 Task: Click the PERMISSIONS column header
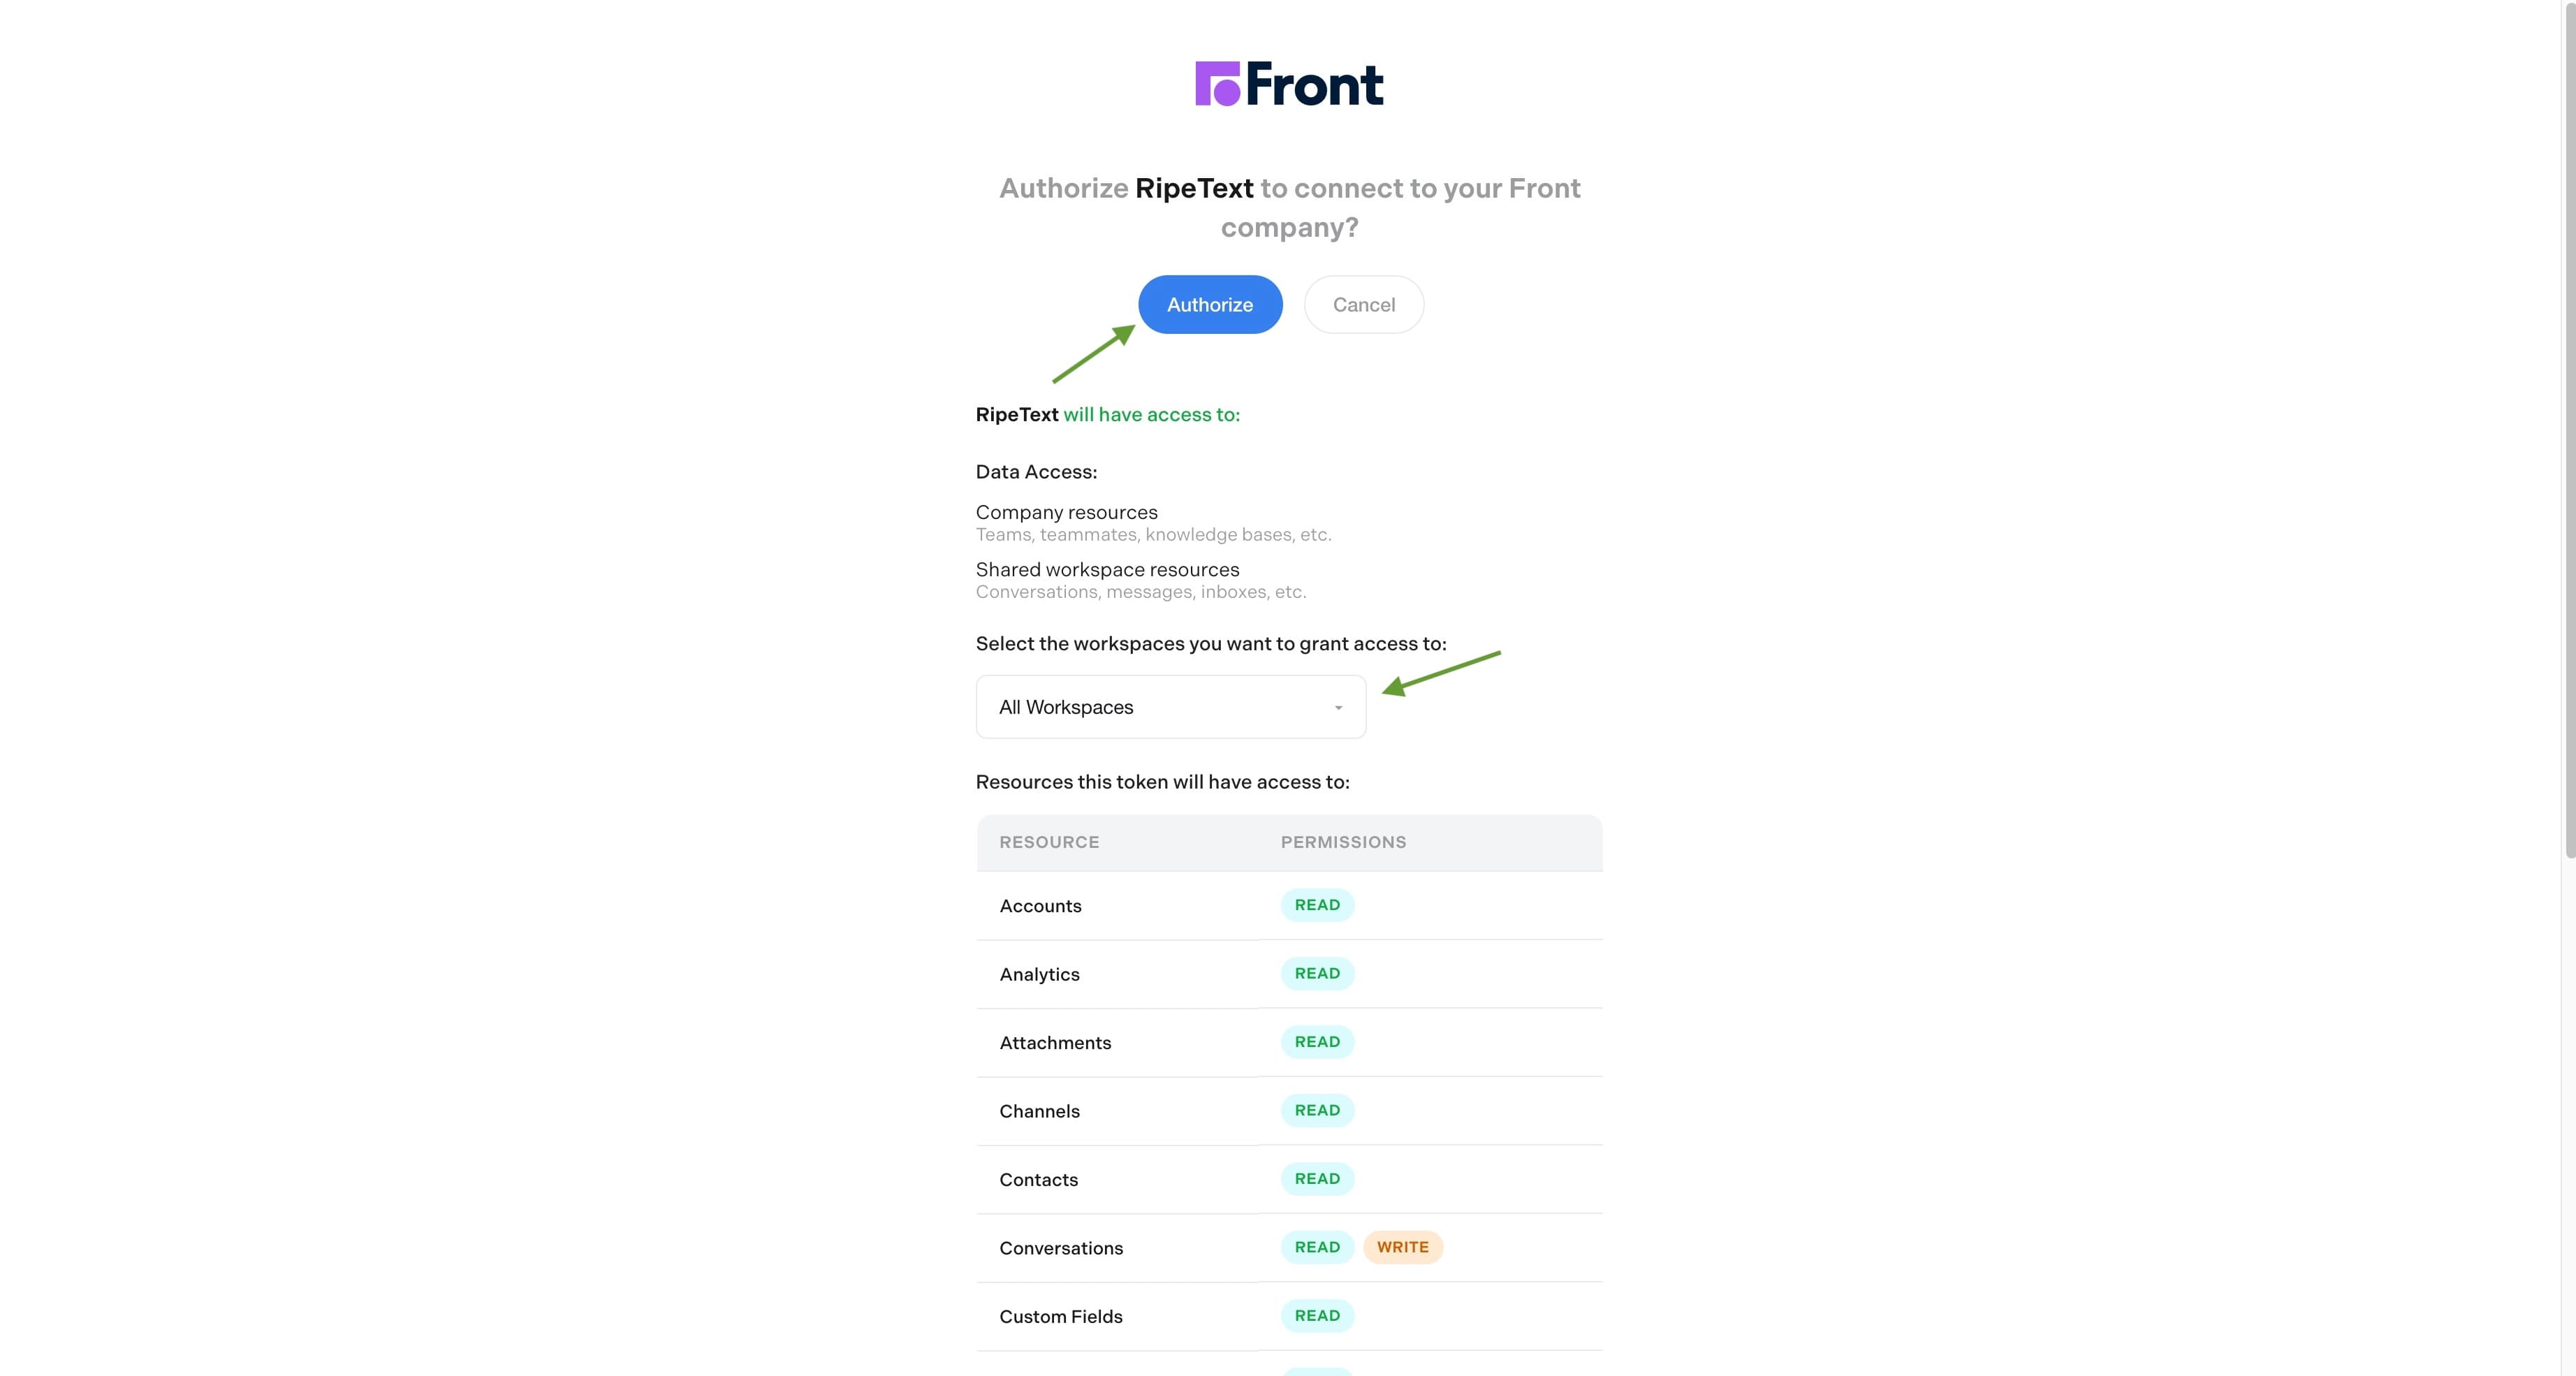pyautogui.click(x=1343, y=842)
